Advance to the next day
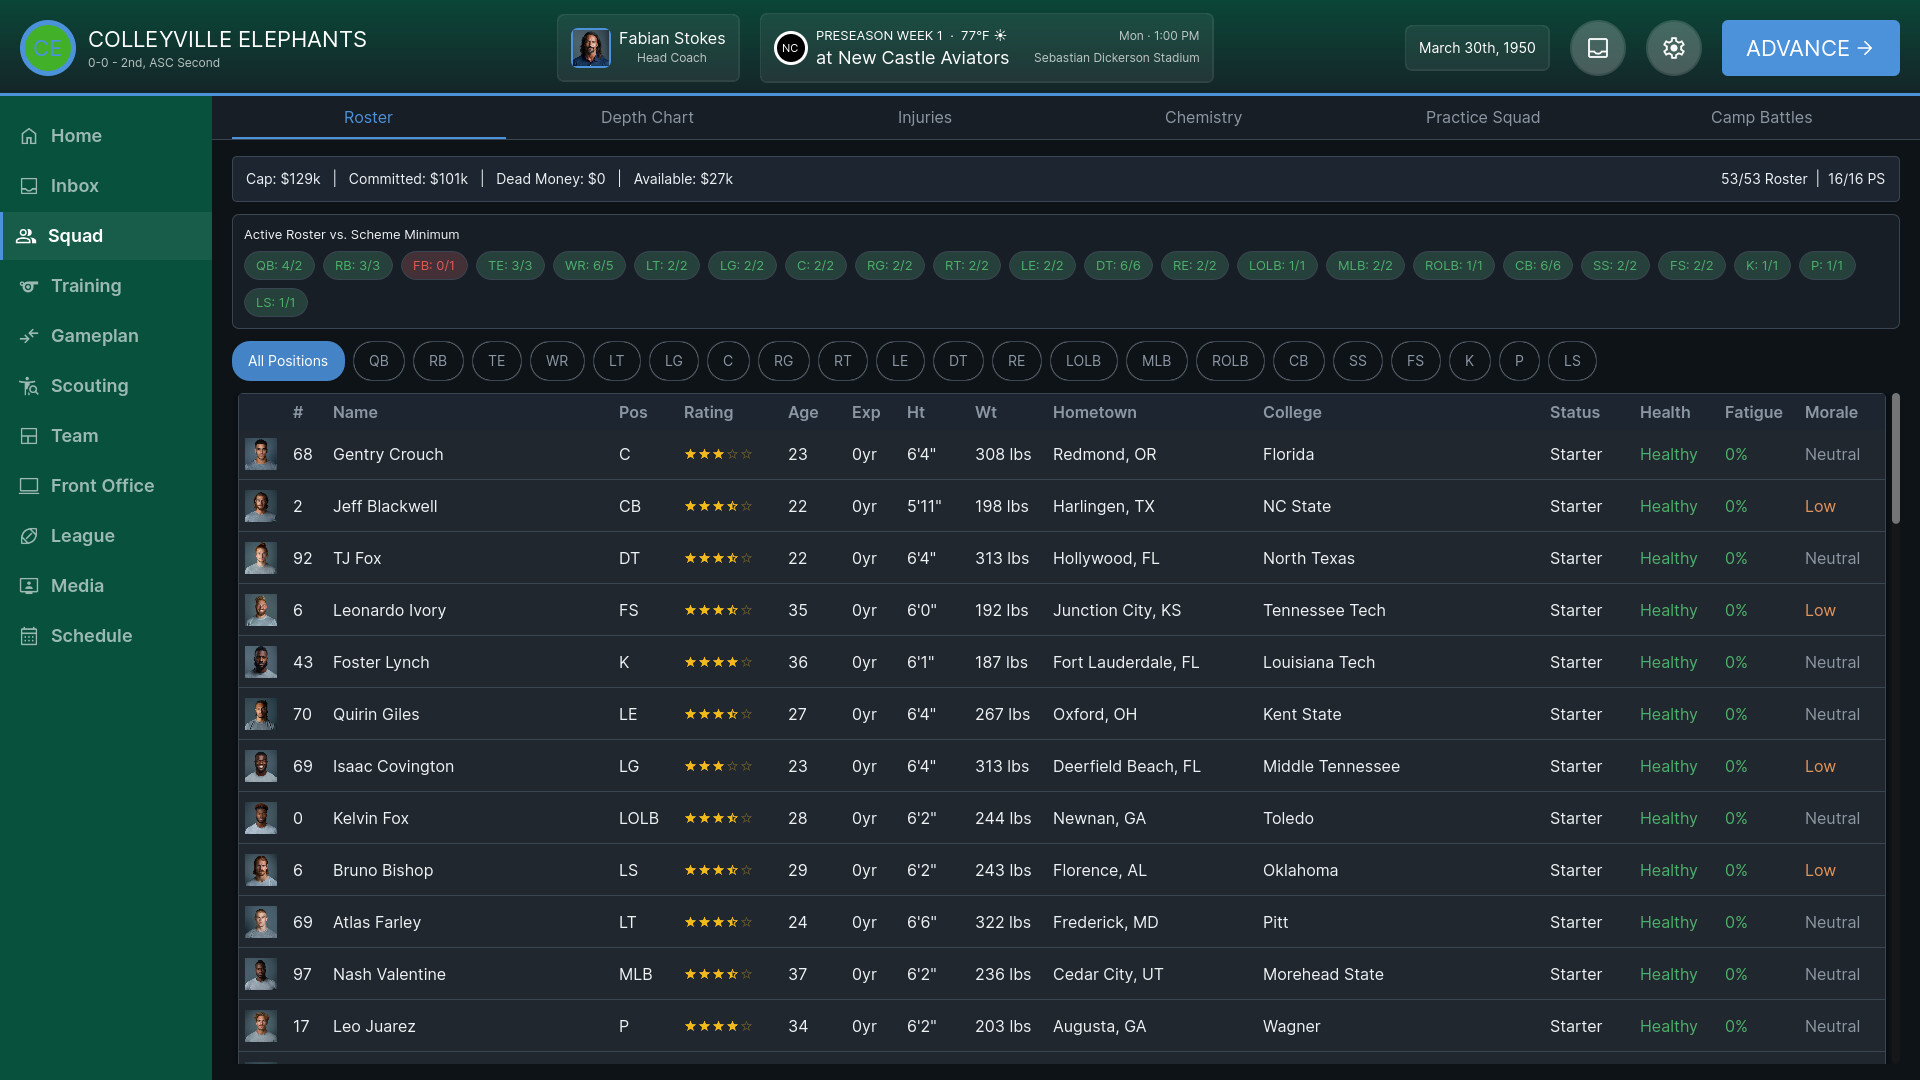1920x1080 pixels. 1810,48
